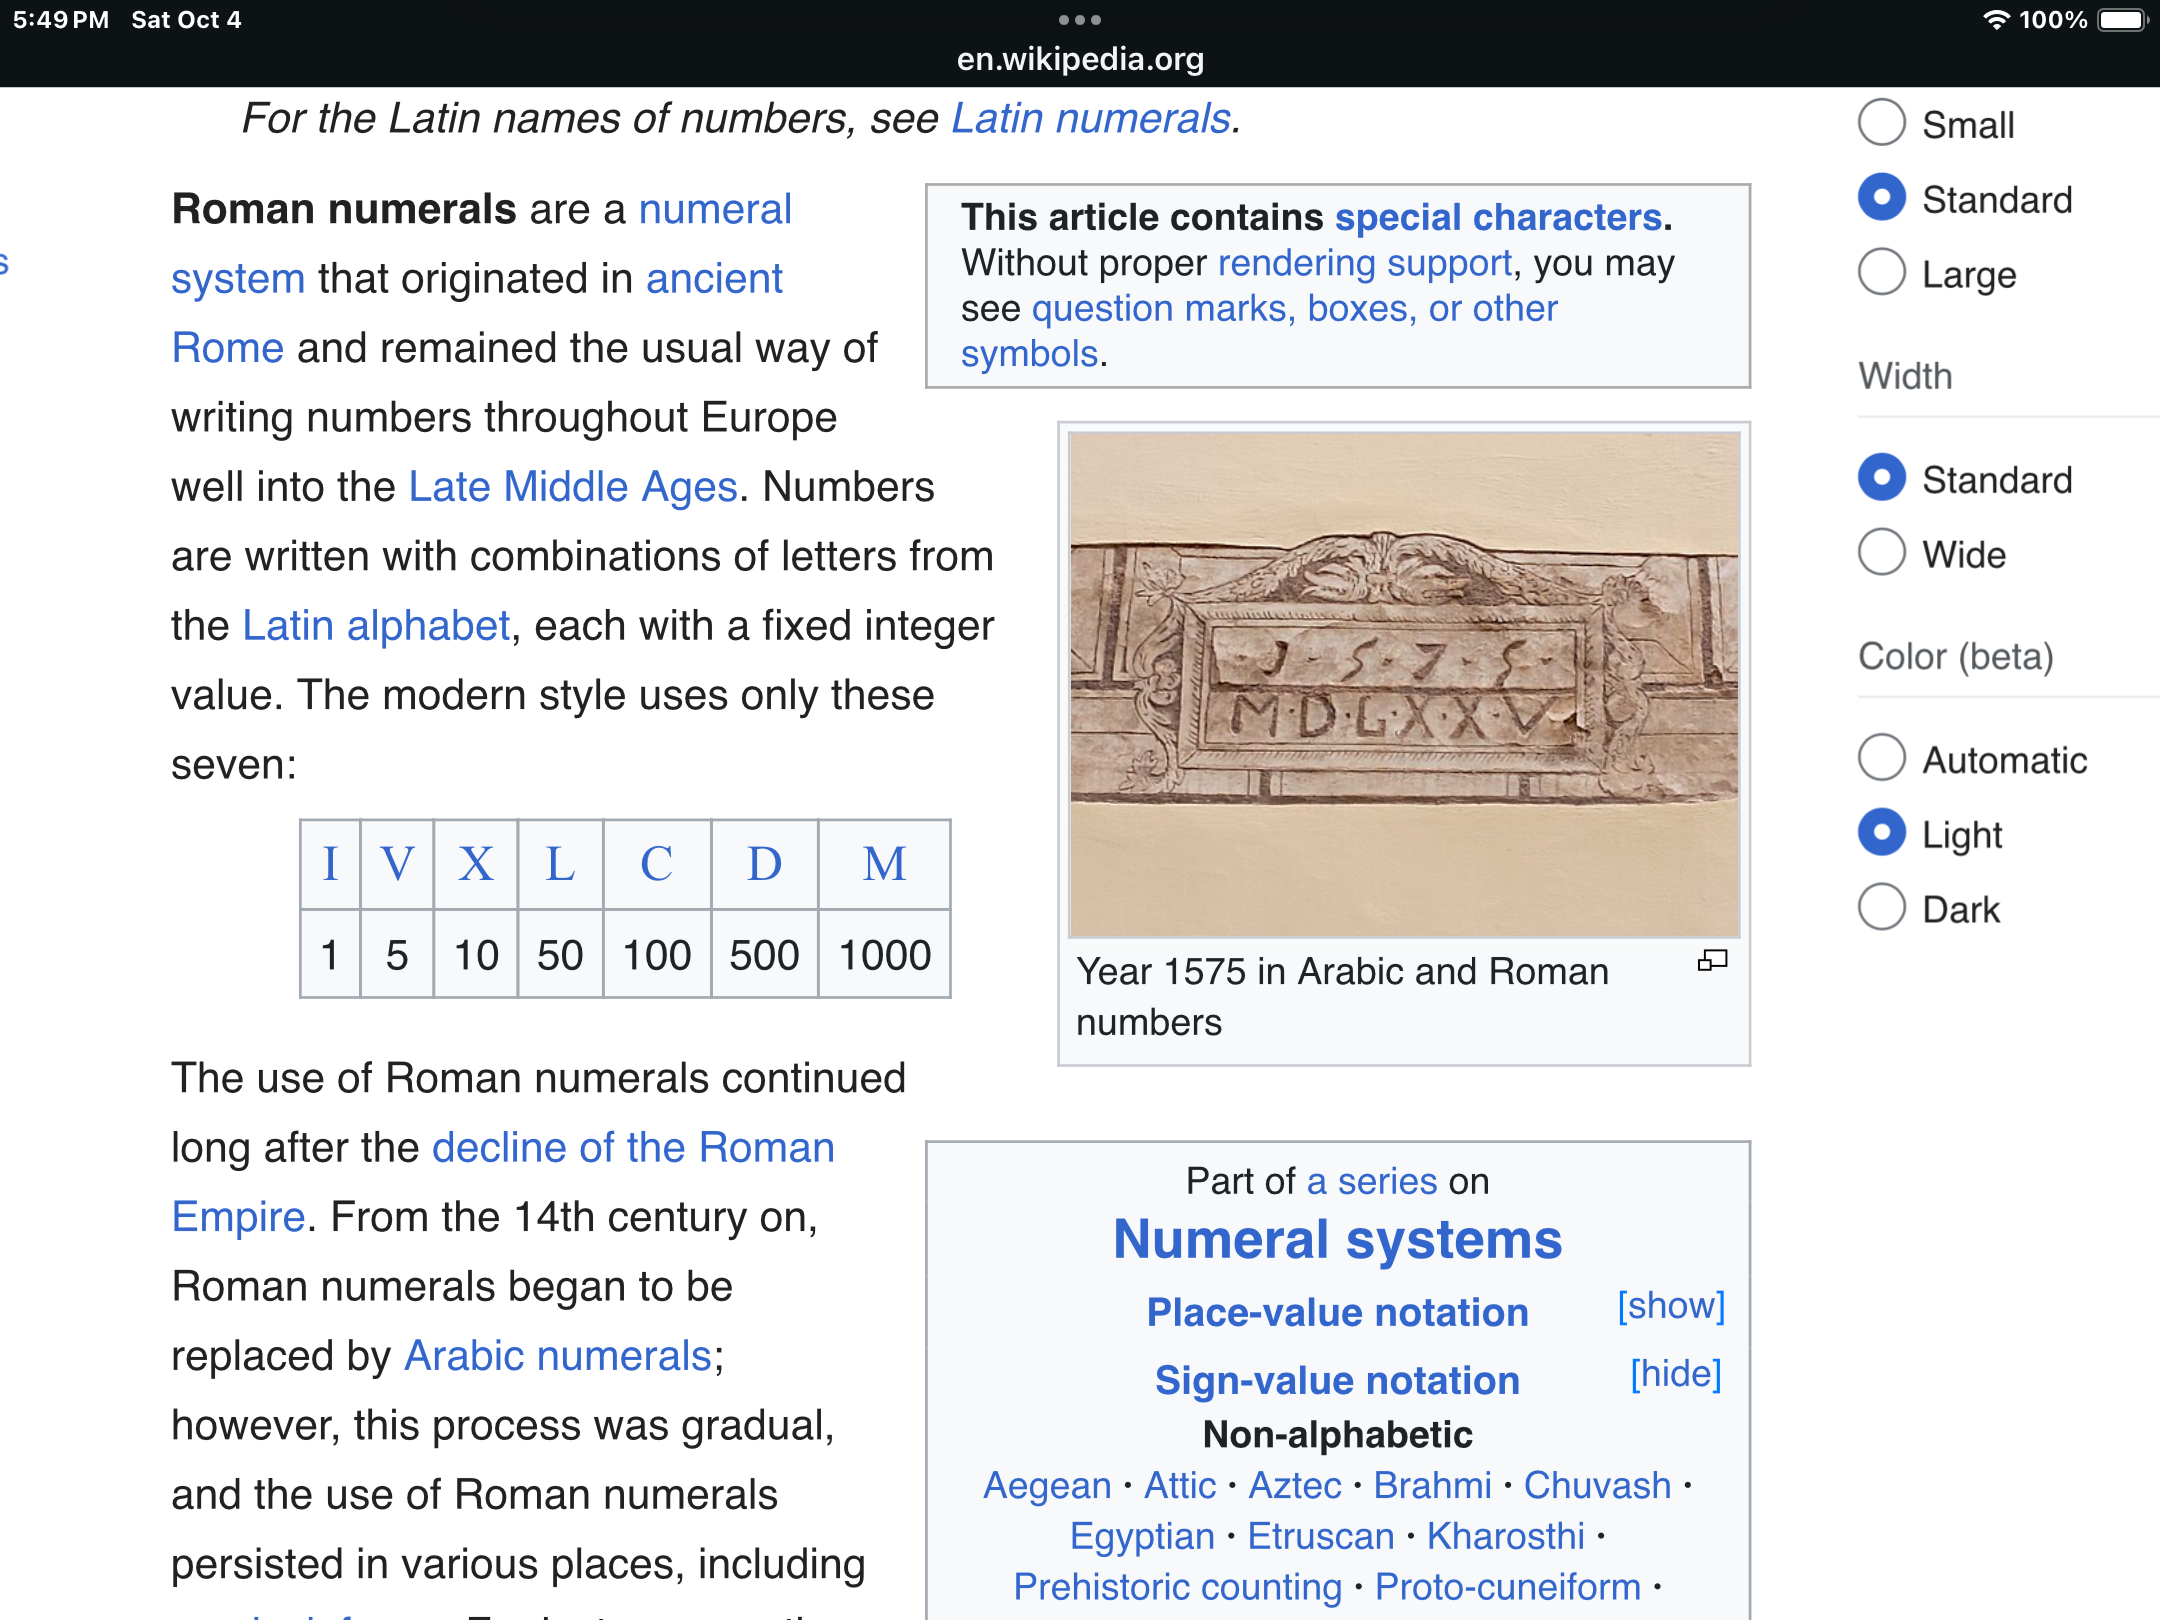Open the Latin numerals link
2160x1620 pixels.
[1090, 119]
